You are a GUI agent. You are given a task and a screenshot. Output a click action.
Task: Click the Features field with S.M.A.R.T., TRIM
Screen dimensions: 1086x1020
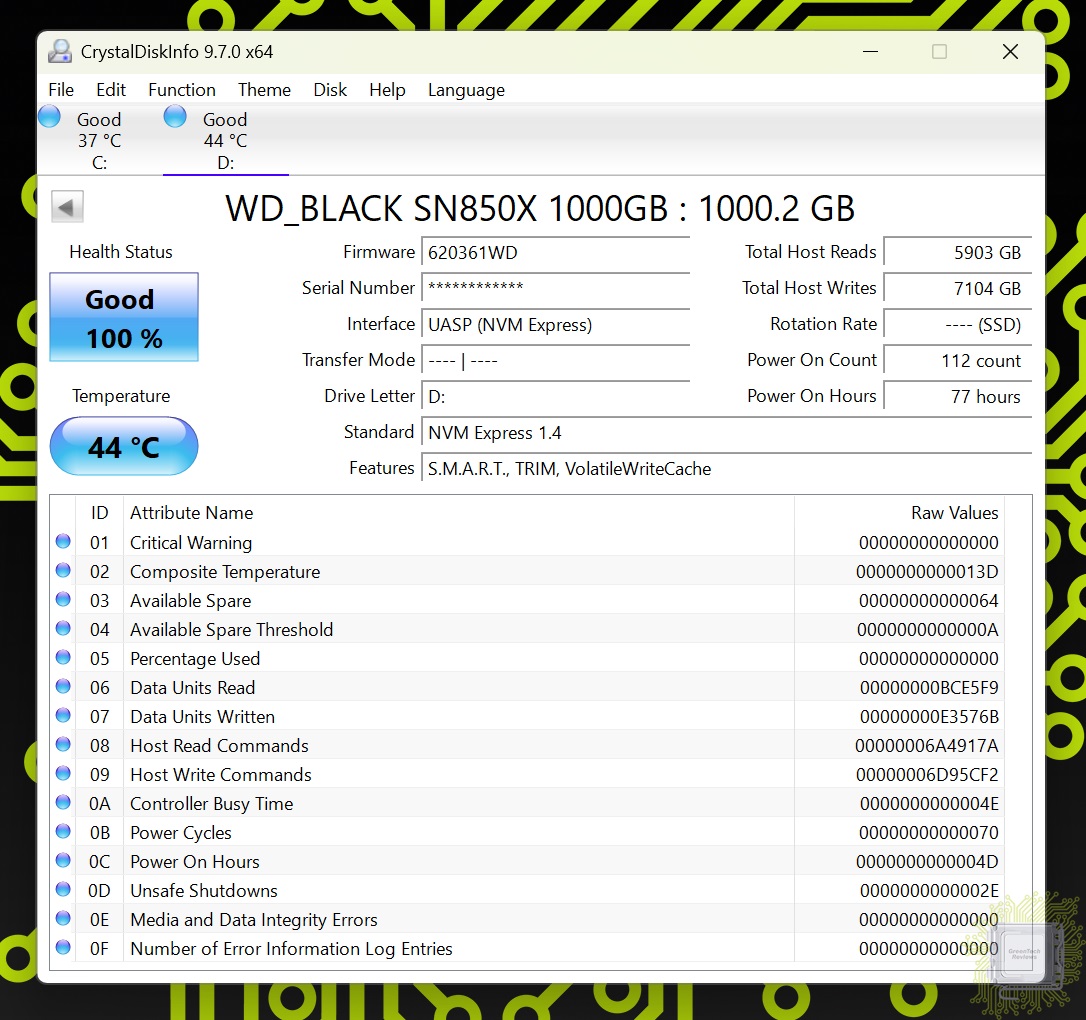tap(727, 469)
